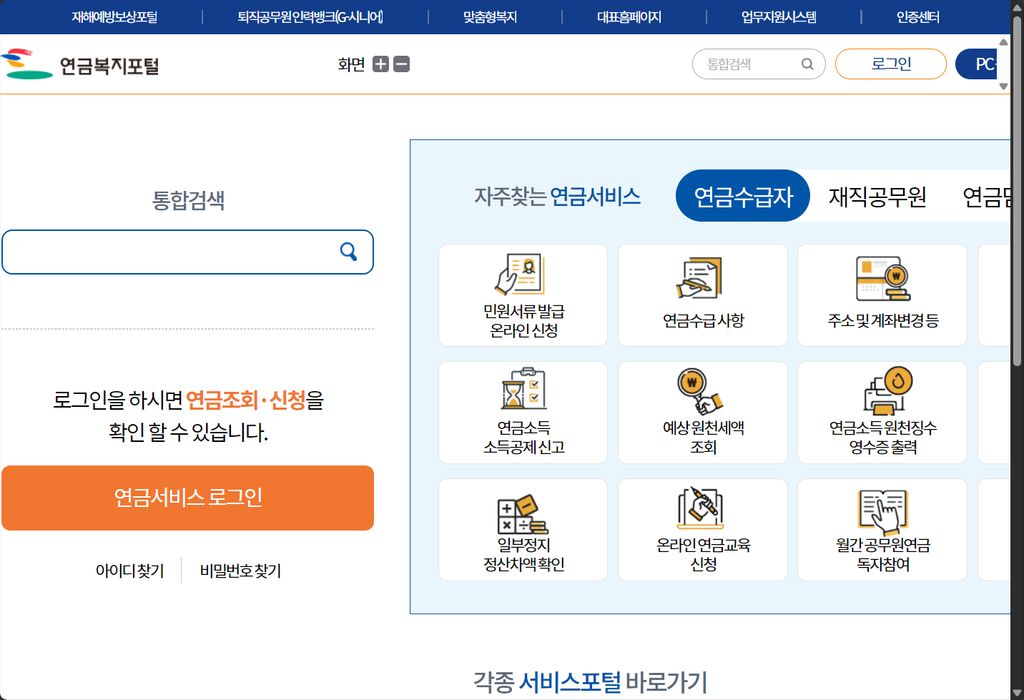Open 대표홈페이지 top menu link
Viewport: 1024px width, 700px height.
(629, 17)
